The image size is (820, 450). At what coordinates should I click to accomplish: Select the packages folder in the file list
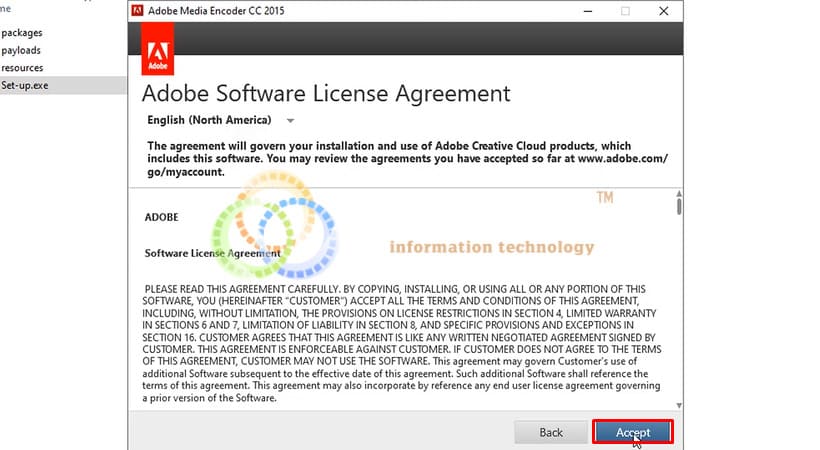[22, 33]
